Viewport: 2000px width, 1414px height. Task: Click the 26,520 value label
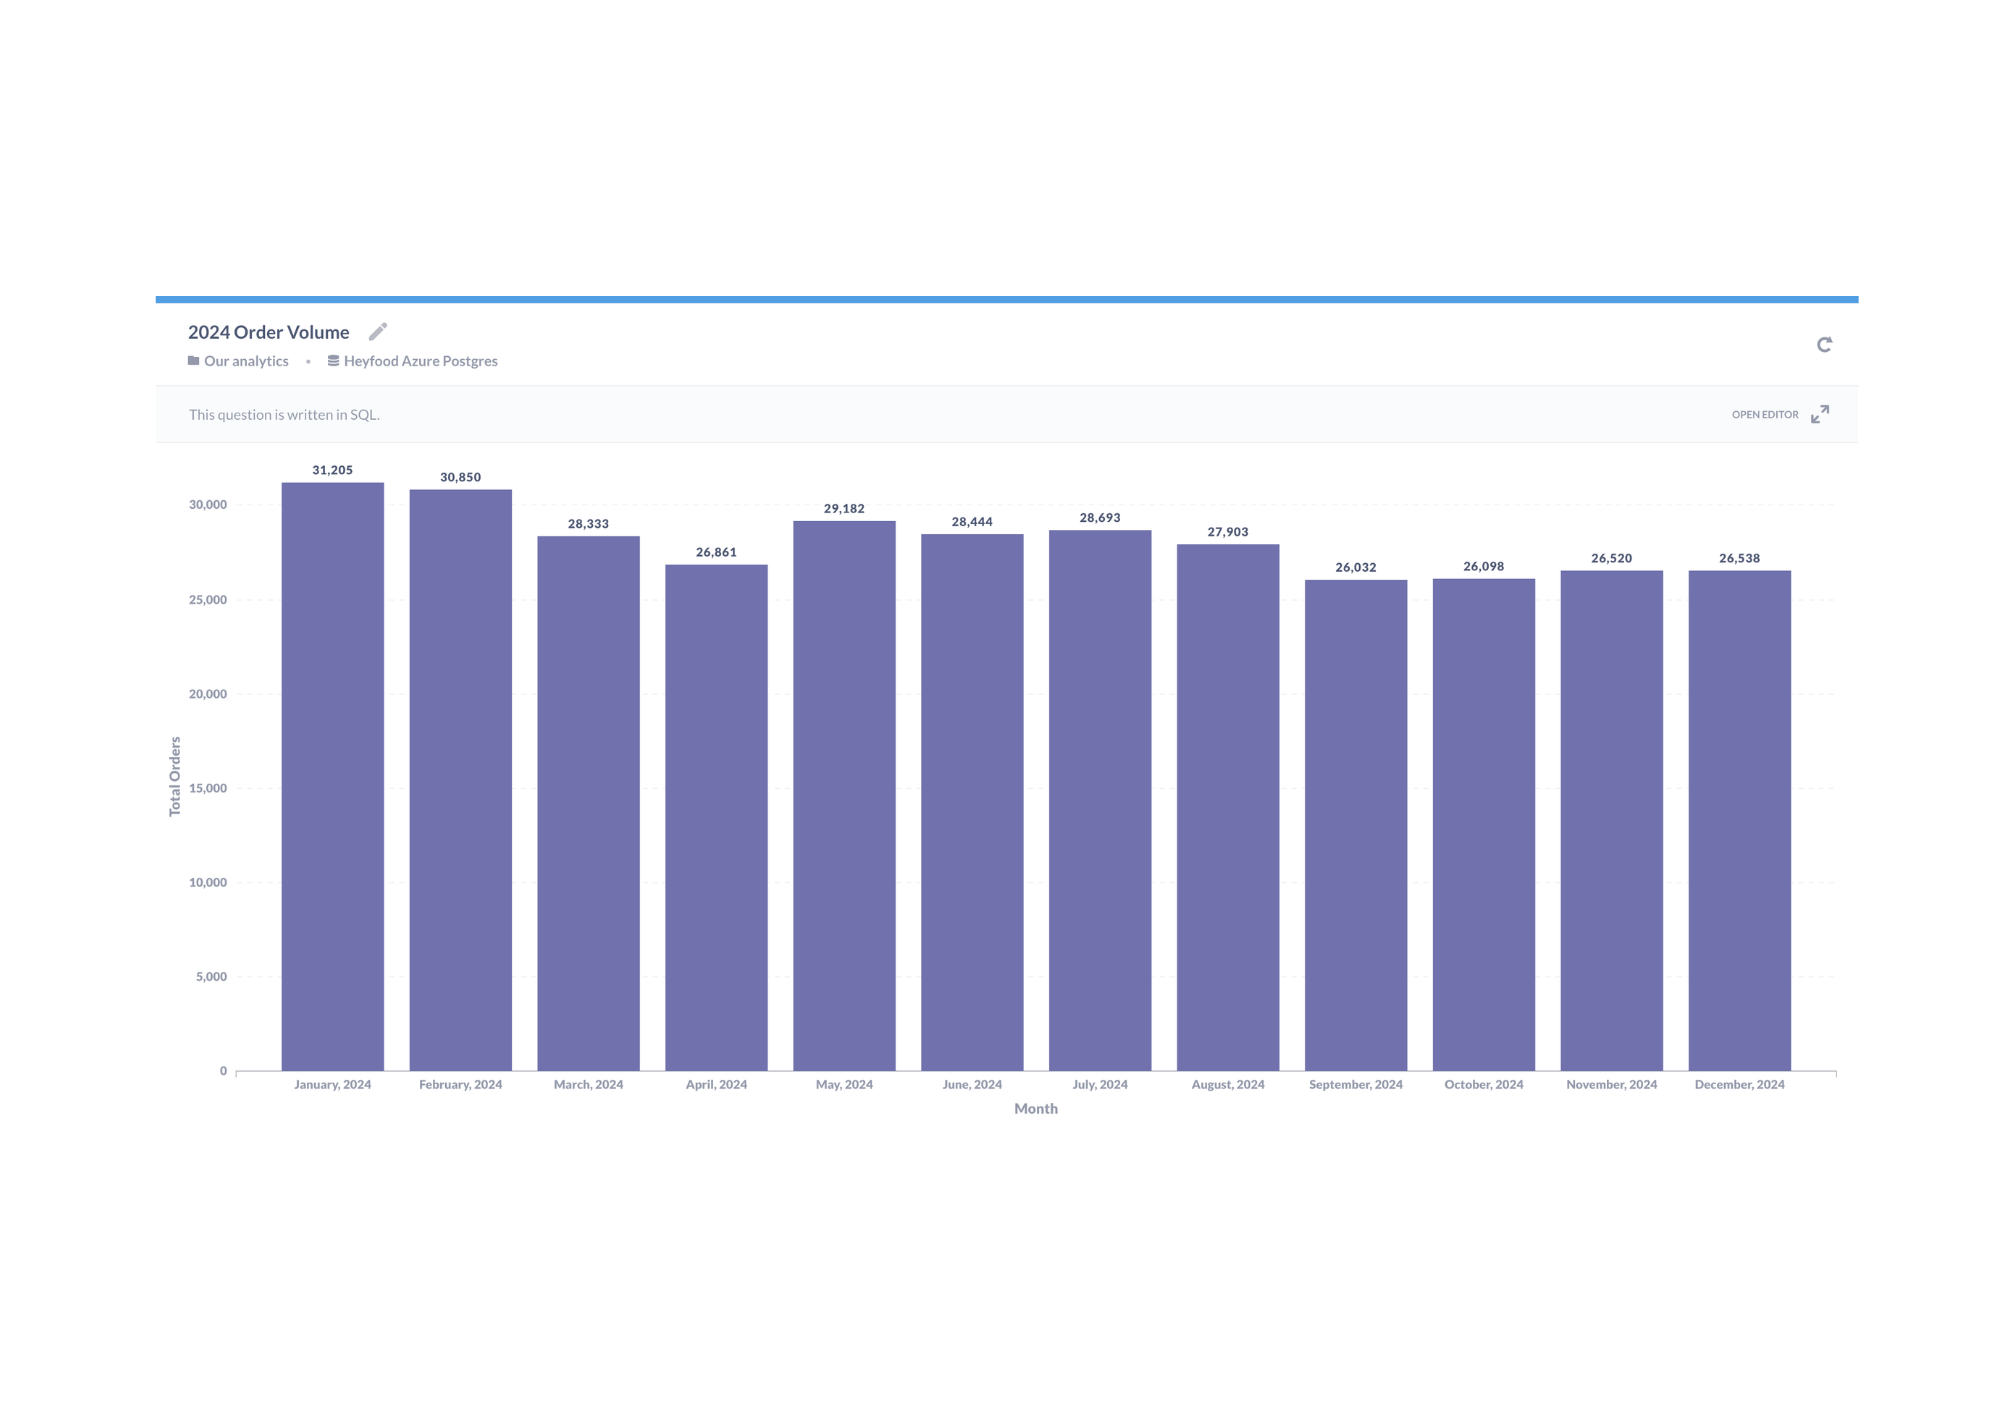[1612, 558]
